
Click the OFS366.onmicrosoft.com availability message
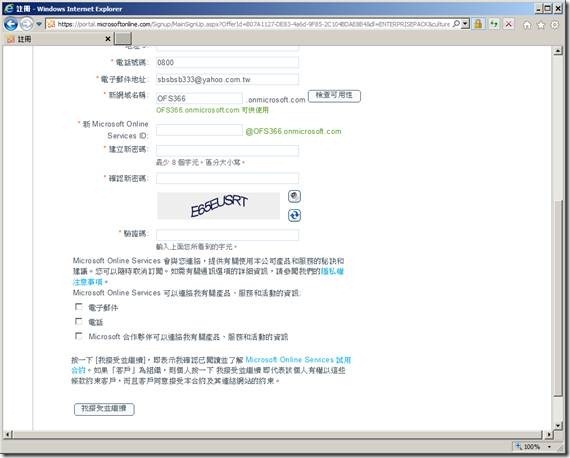(212, 110)
